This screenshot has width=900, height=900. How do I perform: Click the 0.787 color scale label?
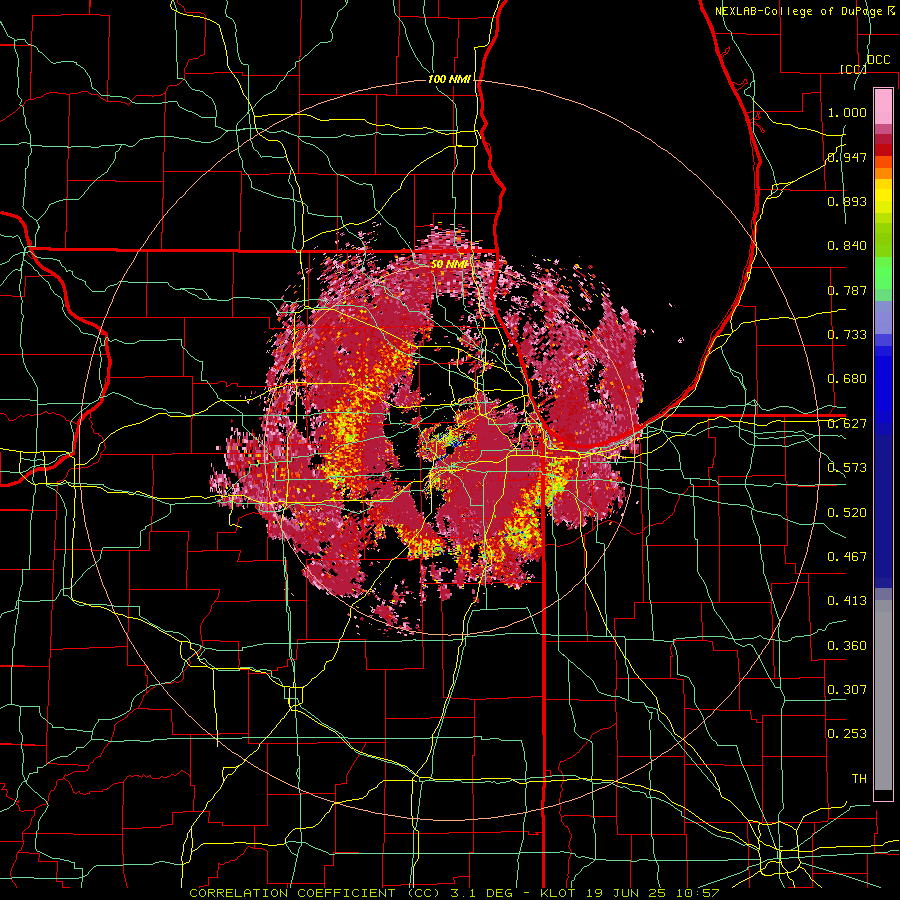847,290
